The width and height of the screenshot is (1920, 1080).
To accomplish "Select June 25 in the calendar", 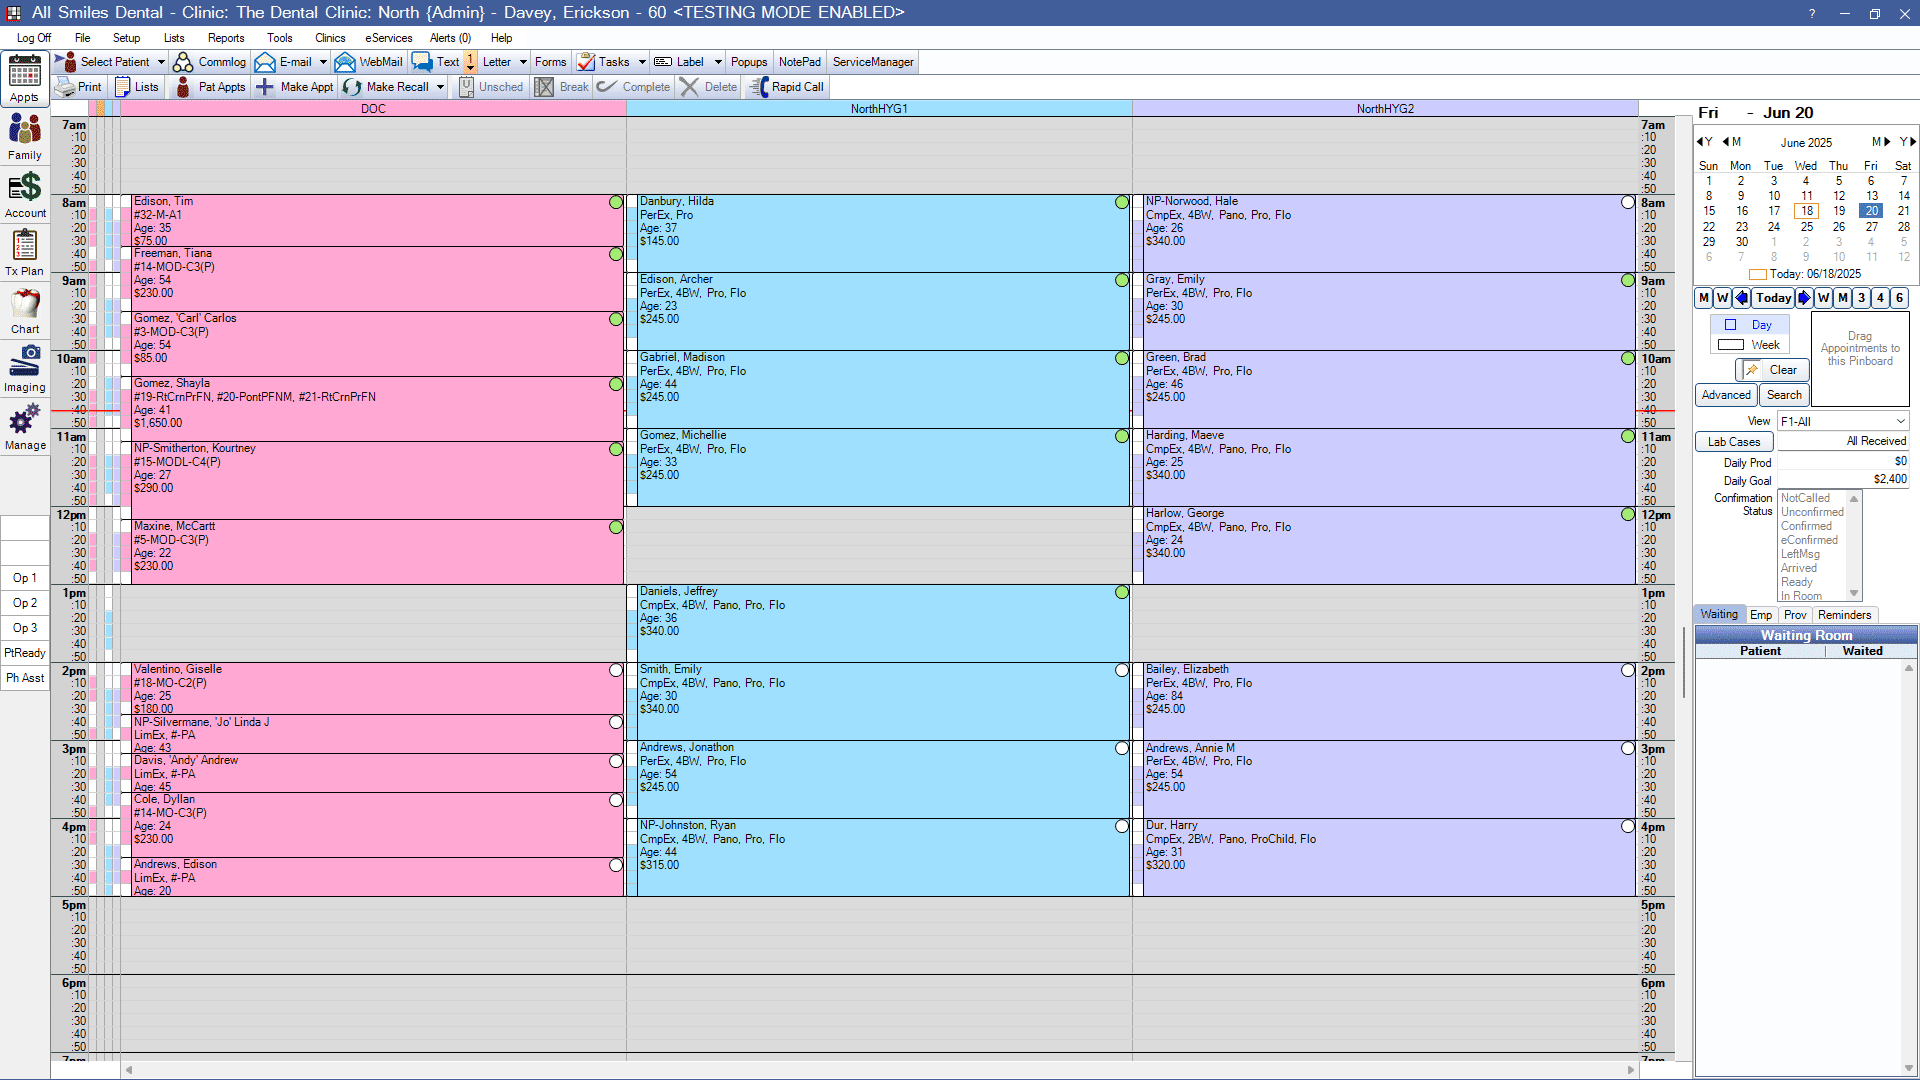I will click(1806, 227).
